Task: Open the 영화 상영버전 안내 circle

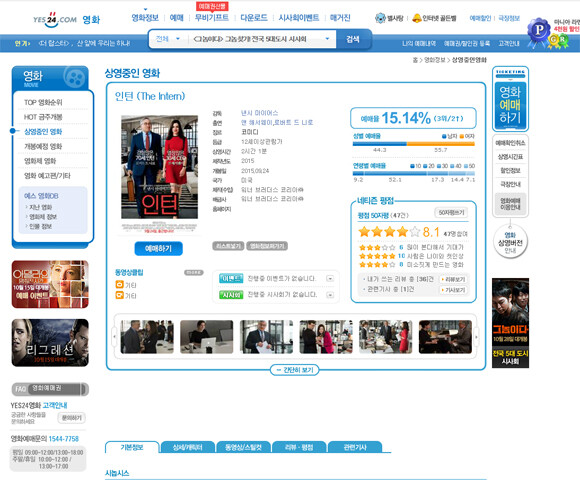Action: point(510,242)
